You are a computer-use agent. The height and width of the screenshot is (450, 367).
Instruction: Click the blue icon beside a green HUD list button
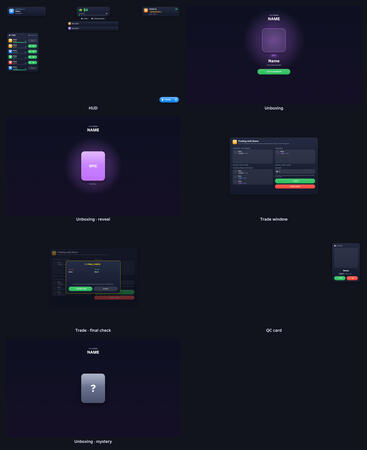point(10,51)
